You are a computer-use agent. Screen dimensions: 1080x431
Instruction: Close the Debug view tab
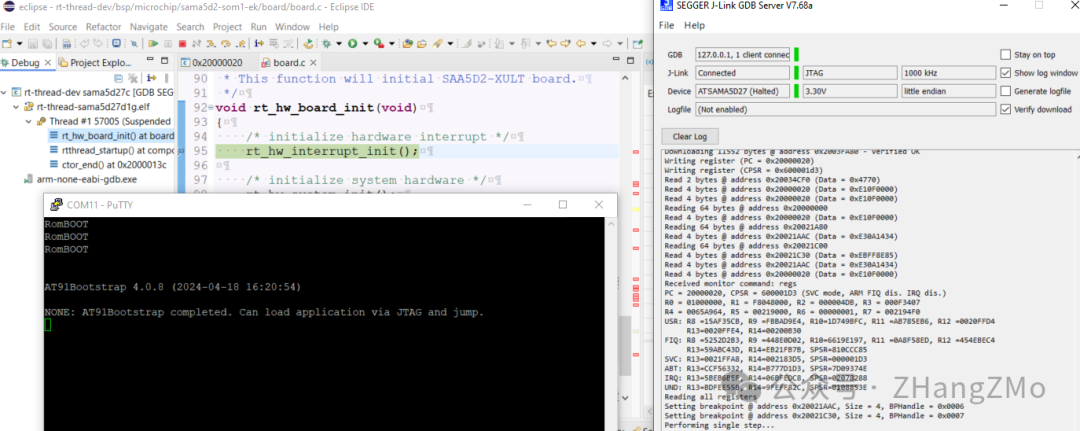click(x=48, y=63)
